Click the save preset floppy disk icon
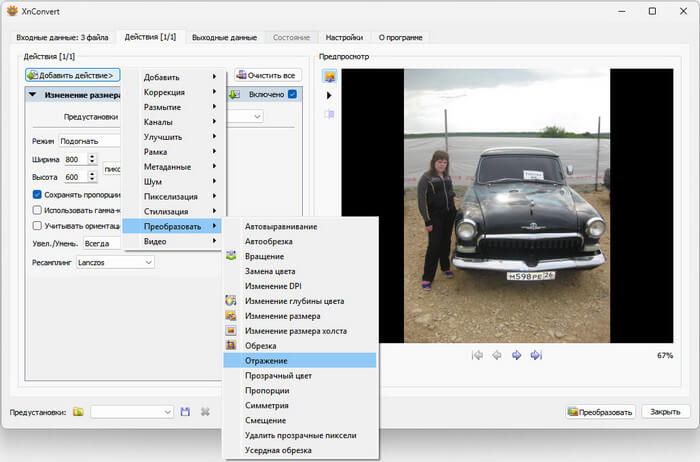 click(x=185, y=412)
